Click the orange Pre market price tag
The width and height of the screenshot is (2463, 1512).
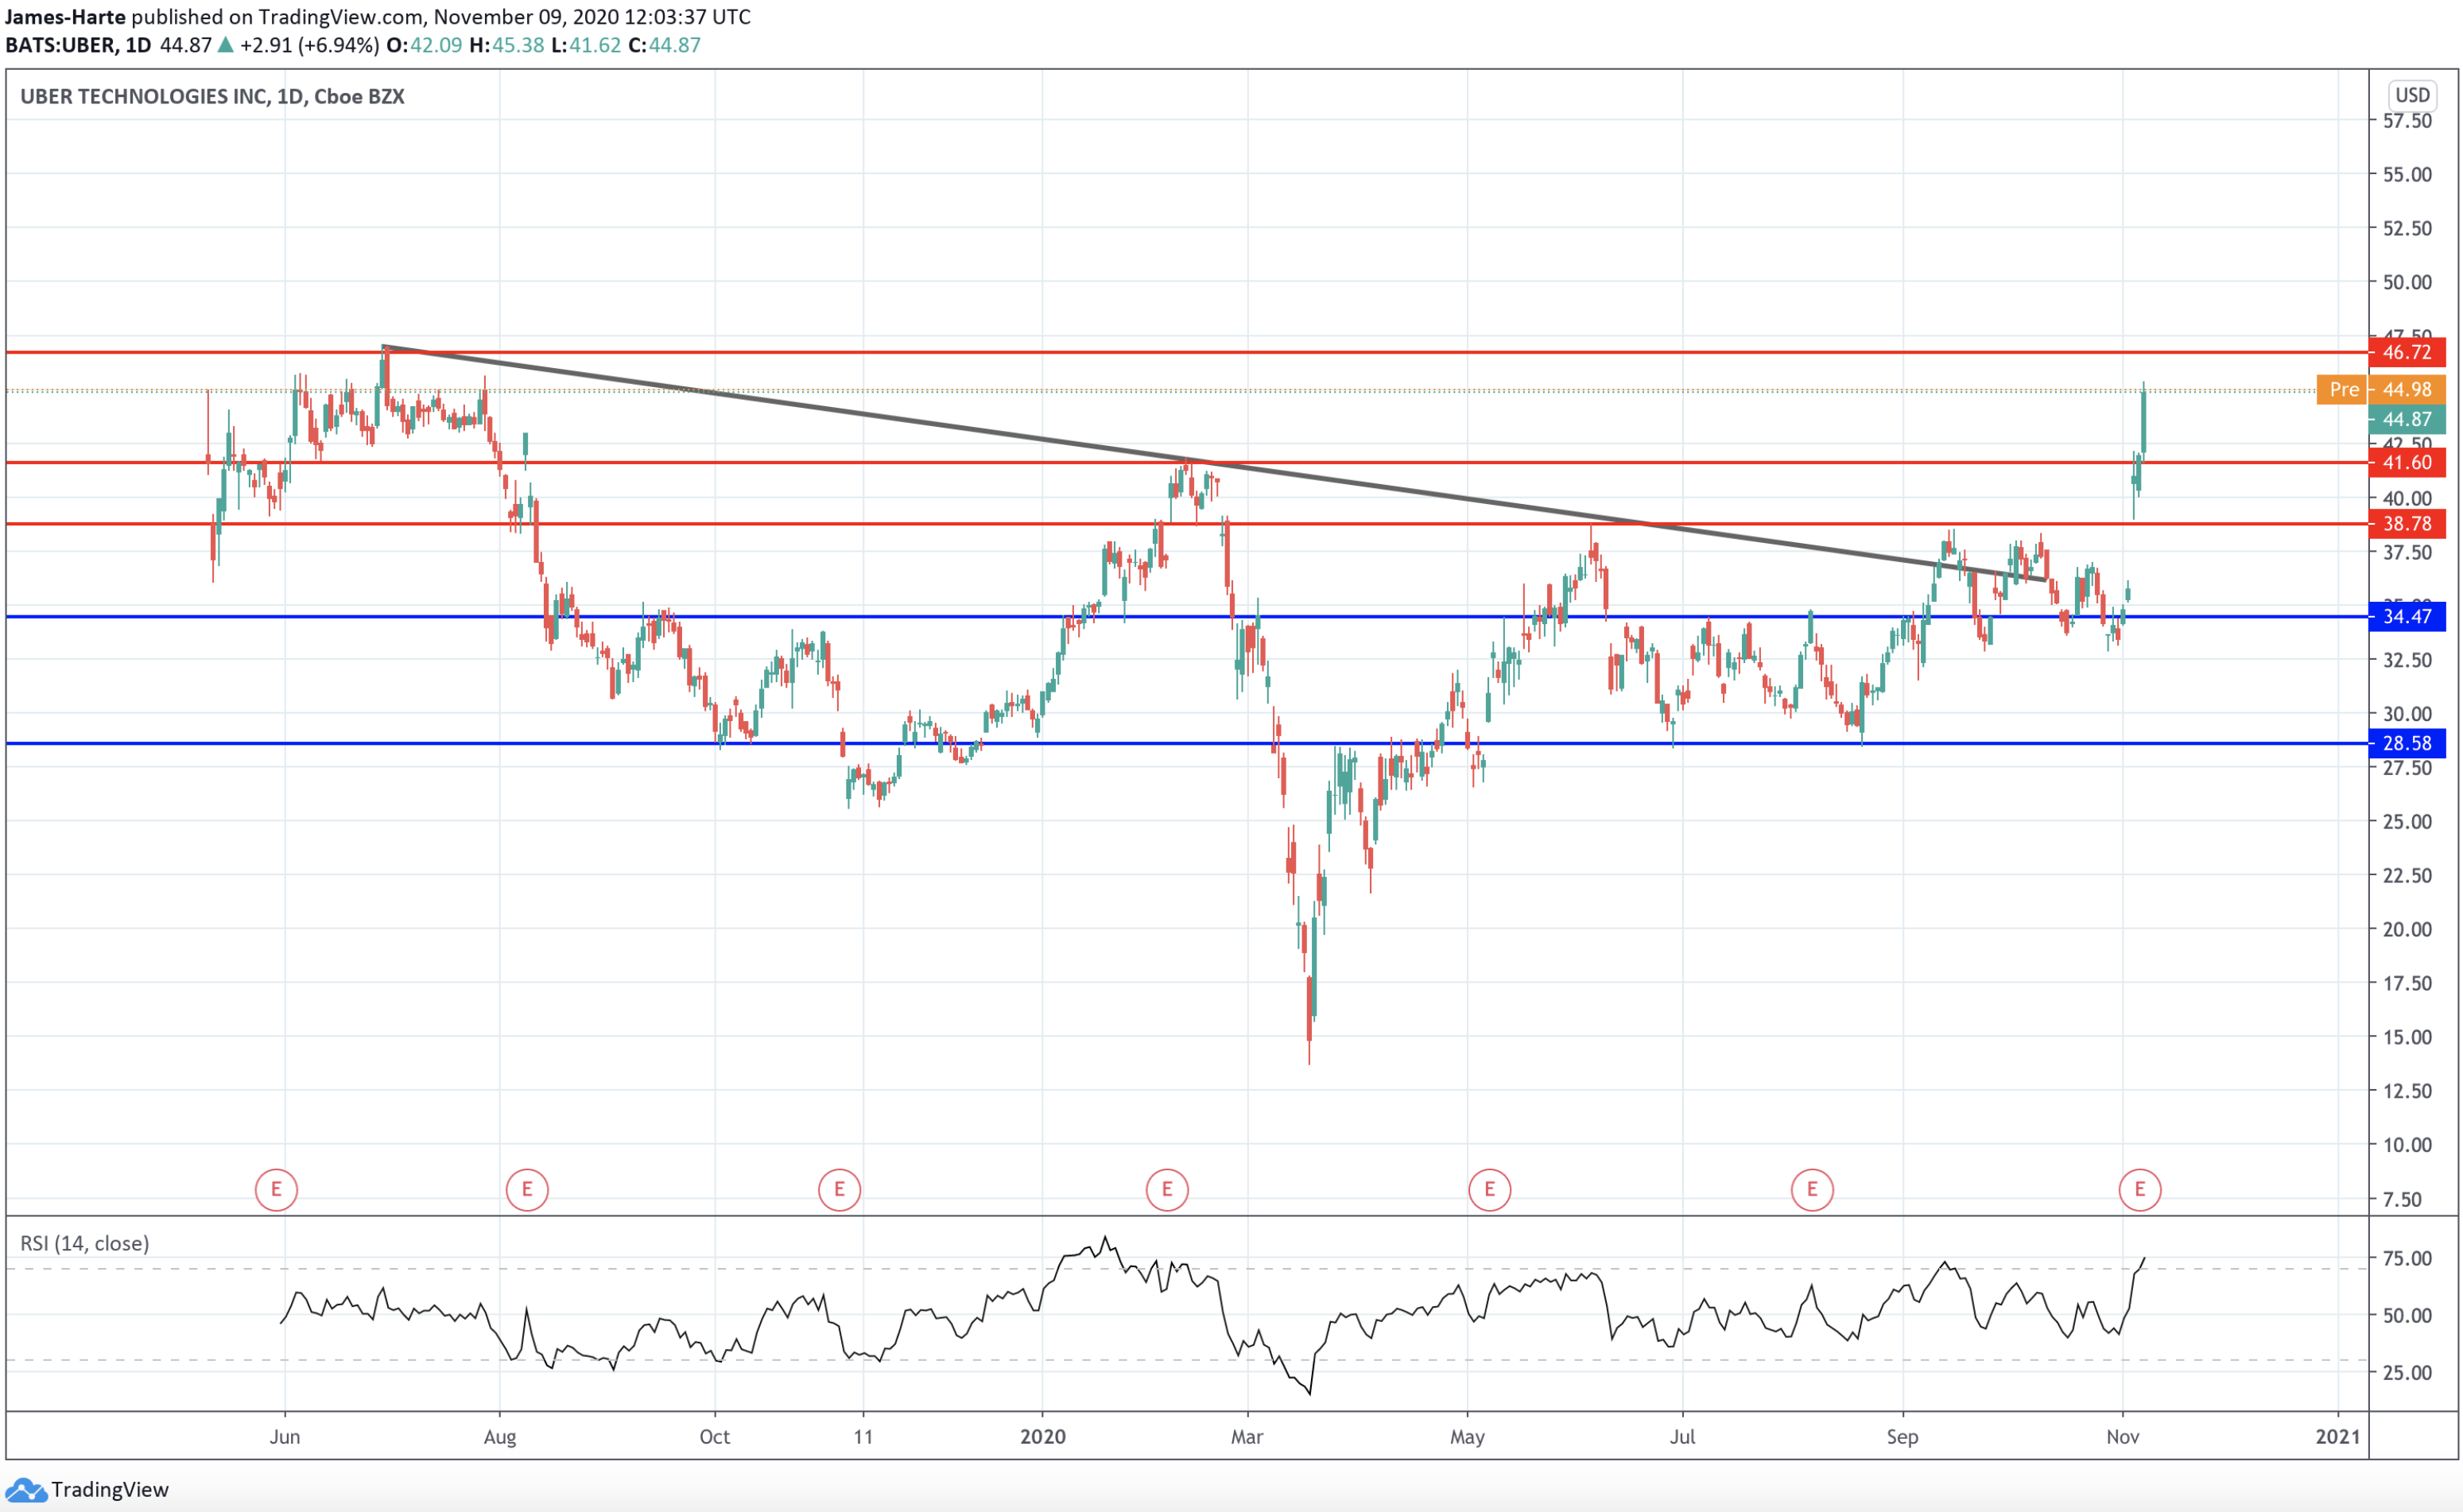pos(2342,389)
